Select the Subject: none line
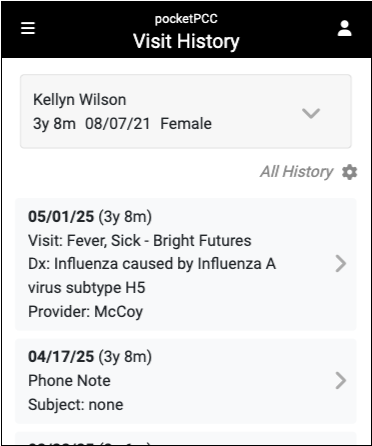Viewport: 372px width, 446px height. [76, 405]
